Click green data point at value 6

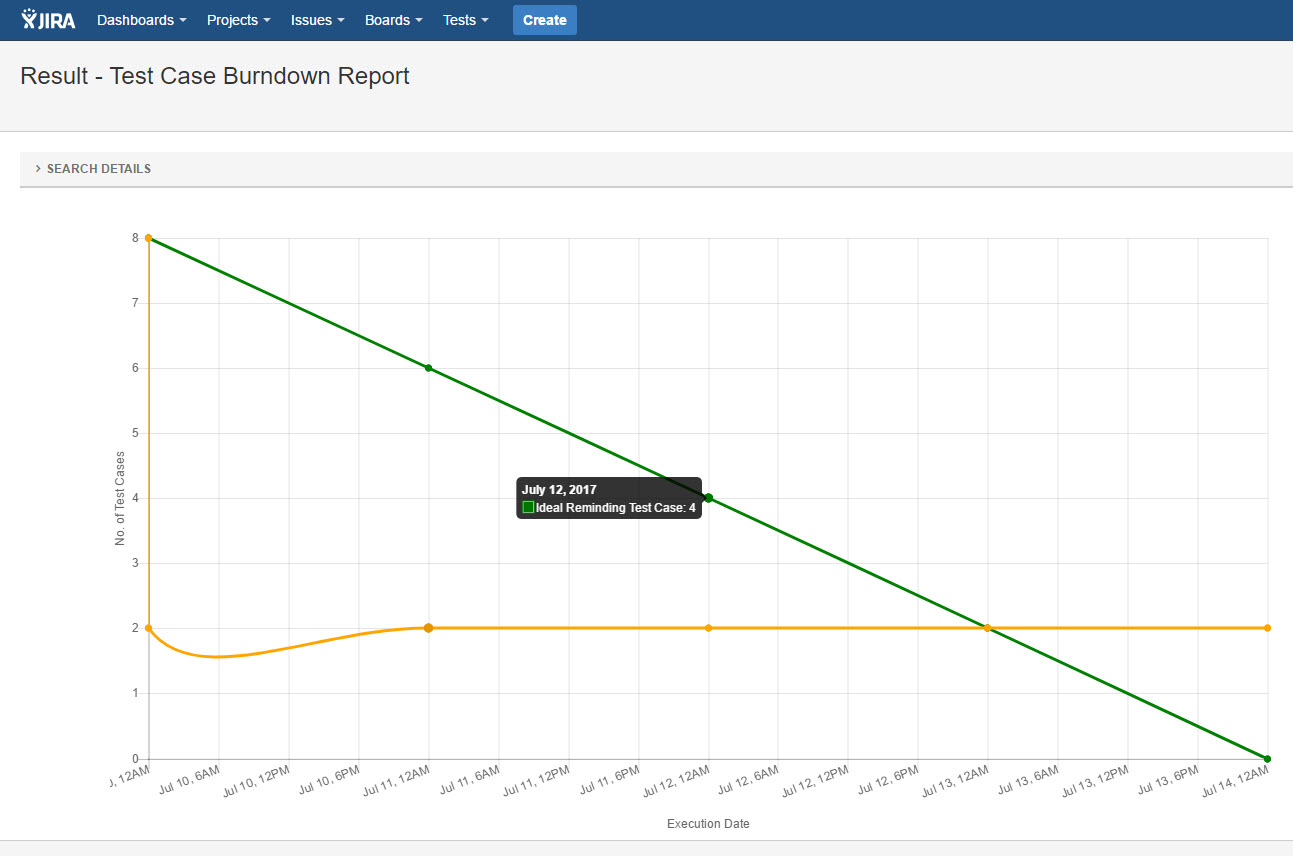pos(428,368)
